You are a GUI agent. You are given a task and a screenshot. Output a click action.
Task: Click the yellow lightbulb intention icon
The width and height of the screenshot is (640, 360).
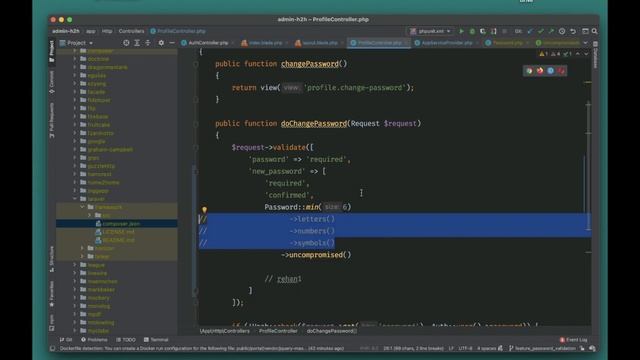(204, 210)
